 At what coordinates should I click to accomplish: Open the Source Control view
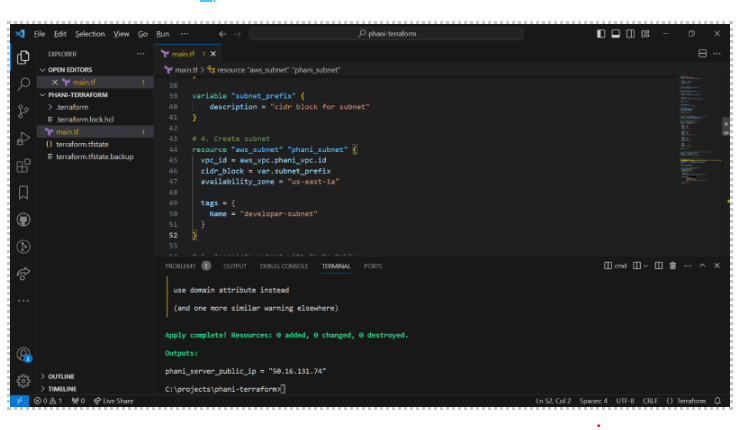pos(23,110)
